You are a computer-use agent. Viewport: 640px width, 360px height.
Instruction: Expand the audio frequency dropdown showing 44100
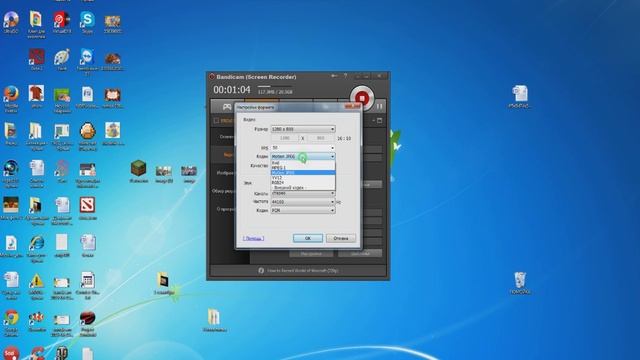pos(303,202)
